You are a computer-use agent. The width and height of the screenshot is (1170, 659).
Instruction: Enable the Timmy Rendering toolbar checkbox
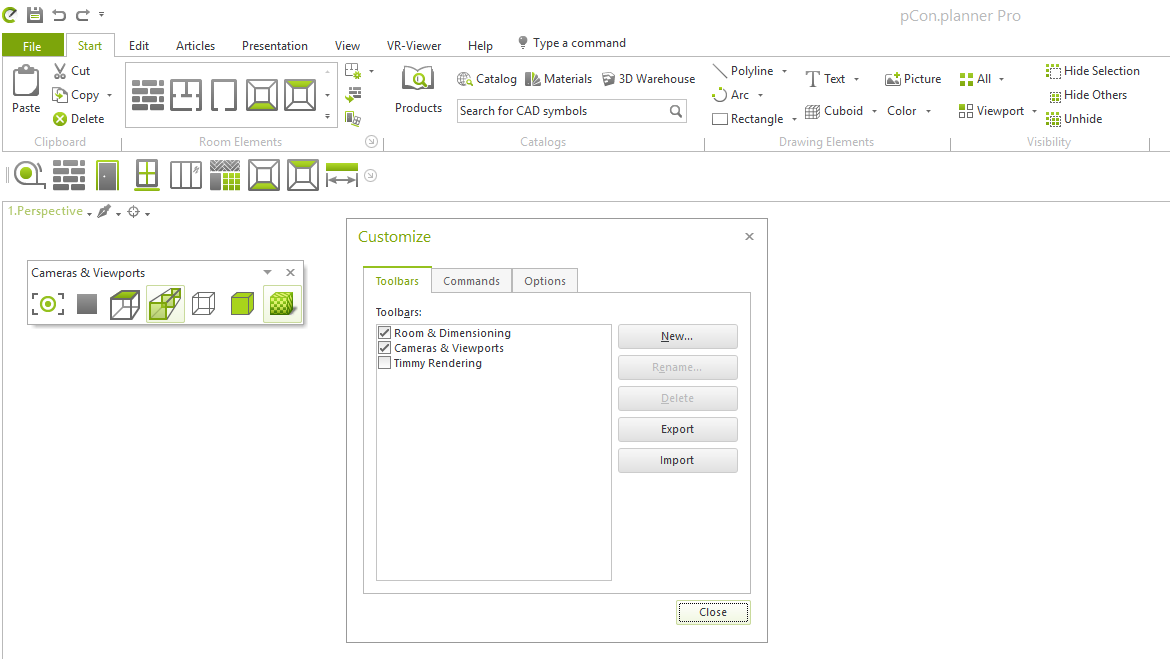(x=384, y=363)
